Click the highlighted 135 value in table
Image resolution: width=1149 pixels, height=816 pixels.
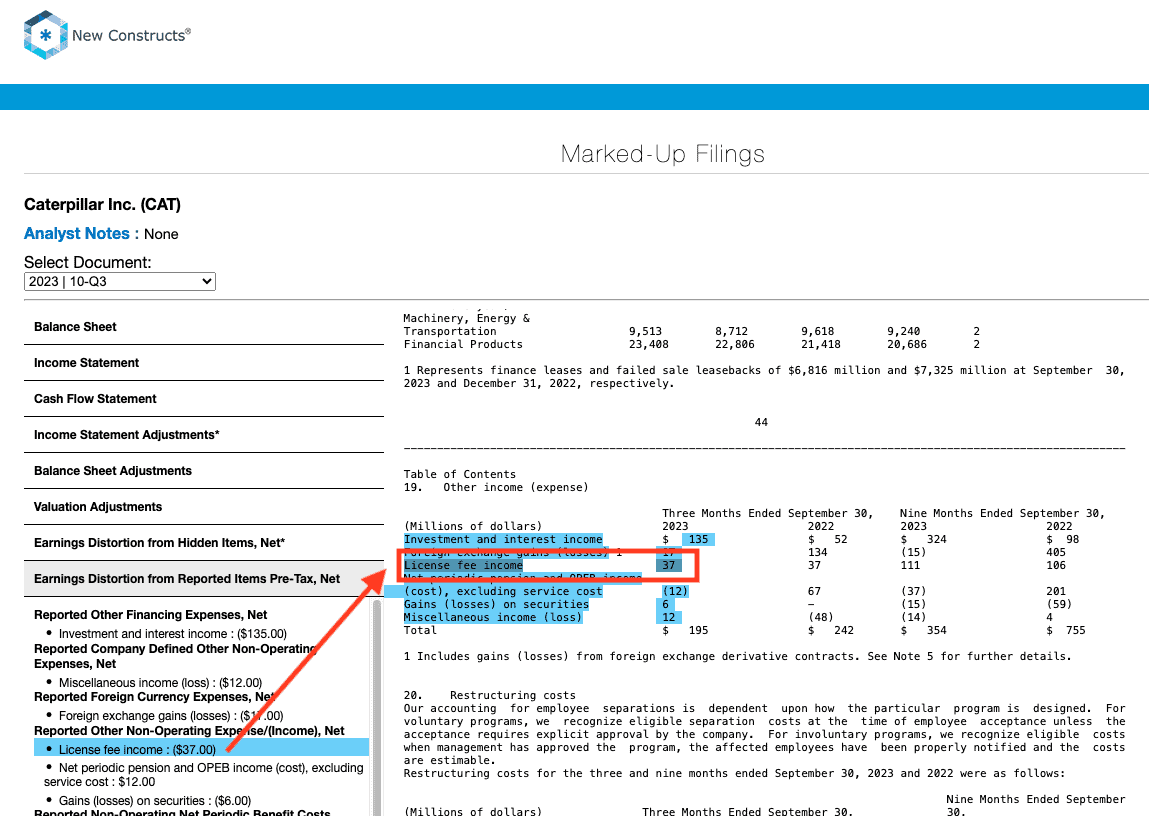point(698,539)
